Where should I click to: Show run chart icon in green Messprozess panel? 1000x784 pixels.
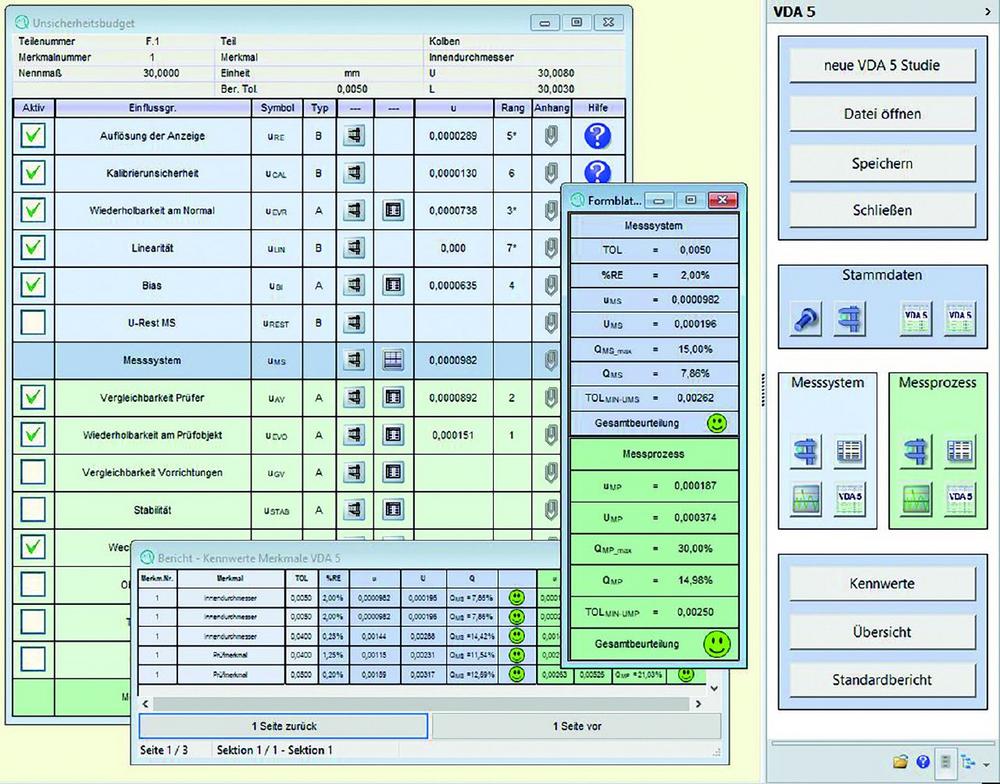[x=916, y=498]
